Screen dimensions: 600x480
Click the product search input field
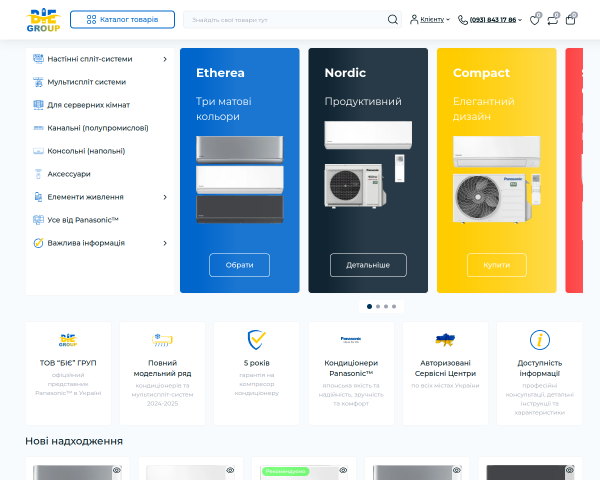tap(287, 20)
